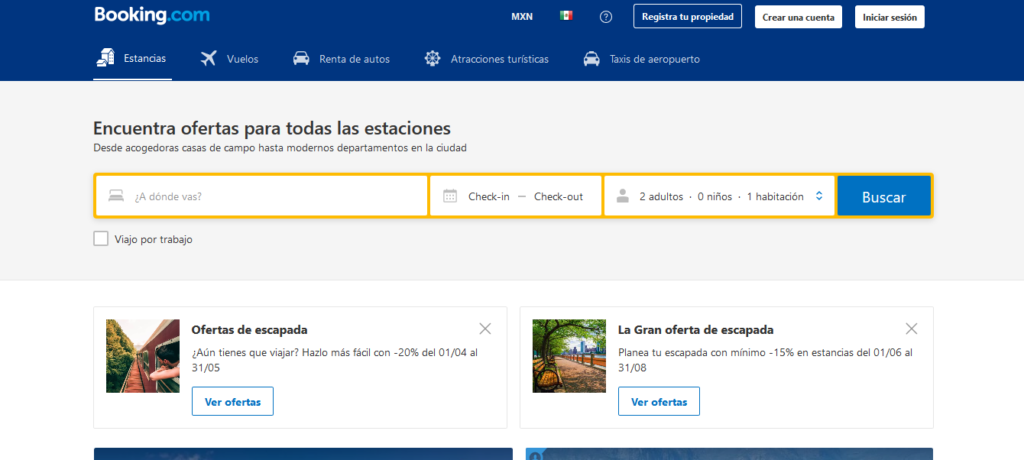Open the Vuelos tab
The image size is (1024, 460).
point(229,59)
